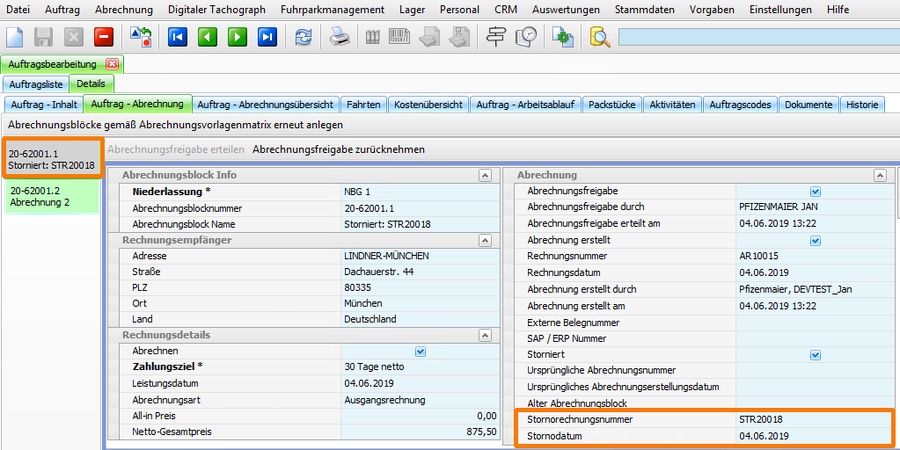Click the printer icon in toolbar
This screenshot has height=450, width=900.
(340, 38)
